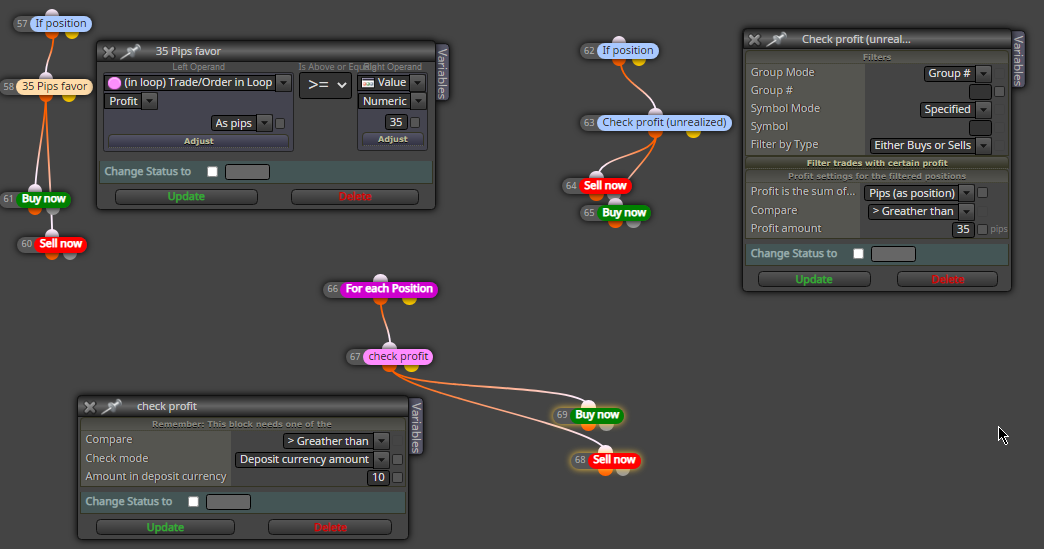Select node 62 If position

coord(628,51)
